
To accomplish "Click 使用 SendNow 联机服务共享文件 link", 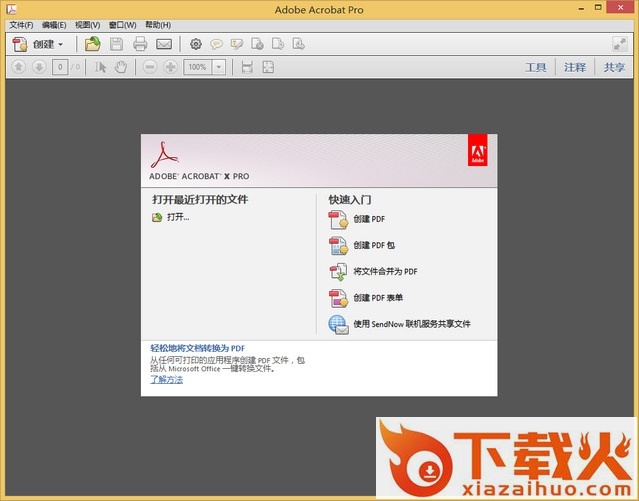I will click(x=412, y=324).
